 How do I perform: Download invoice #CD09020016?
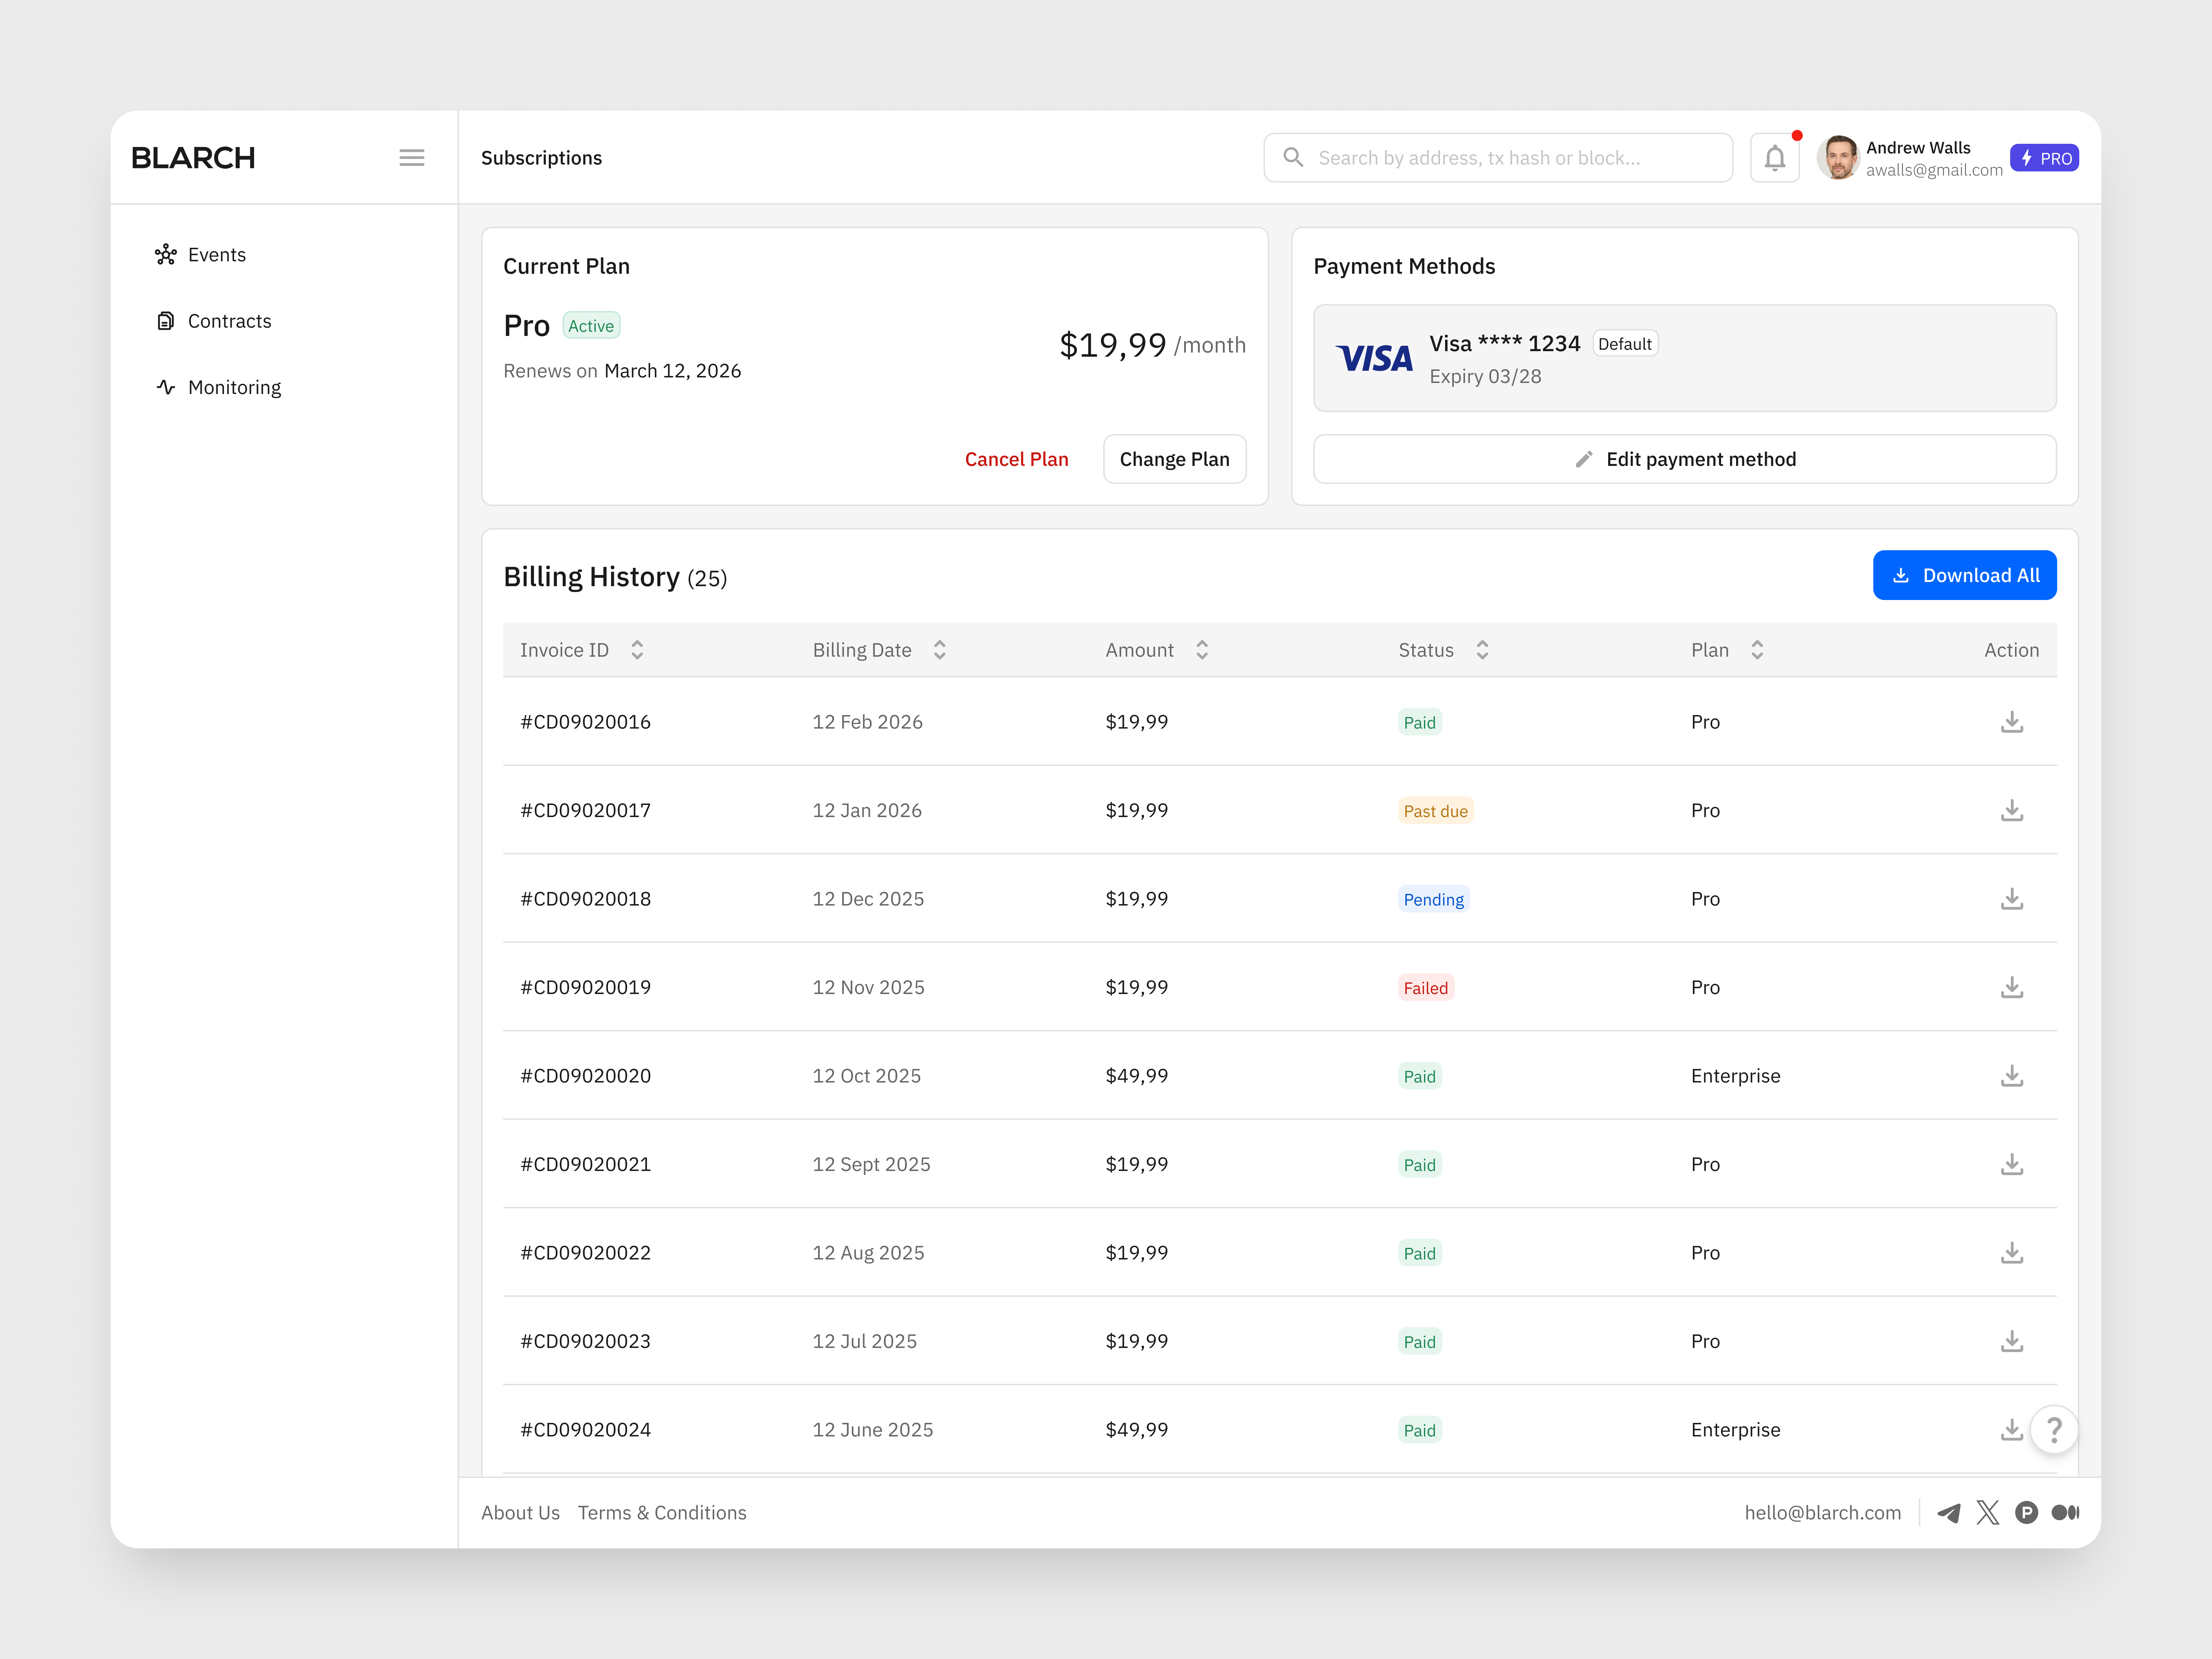tap(2012, 722)
